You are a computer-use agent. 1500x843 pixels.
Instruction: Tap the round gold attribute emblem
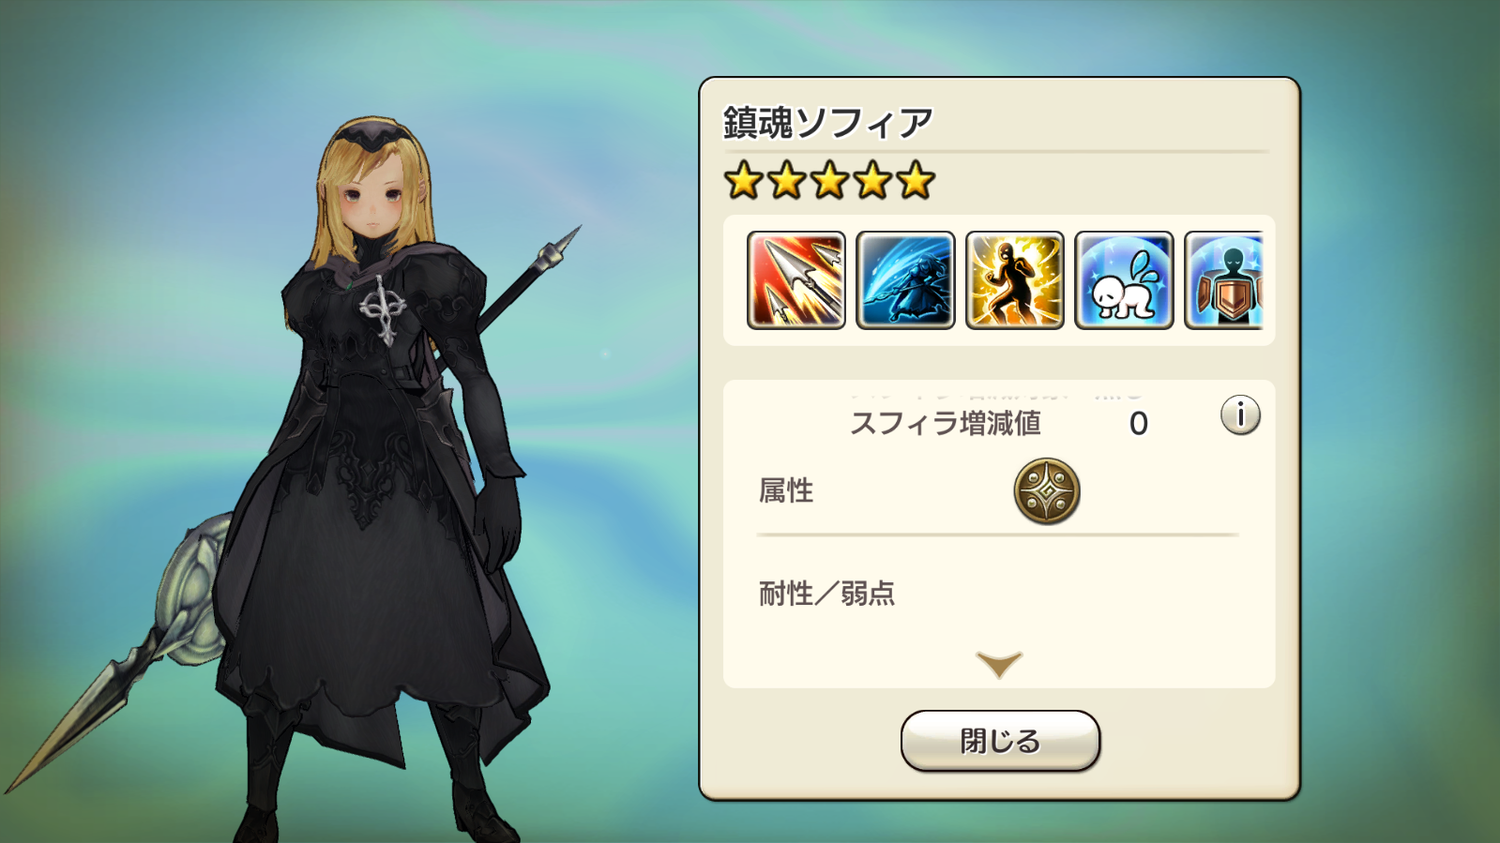point(1047,492)
